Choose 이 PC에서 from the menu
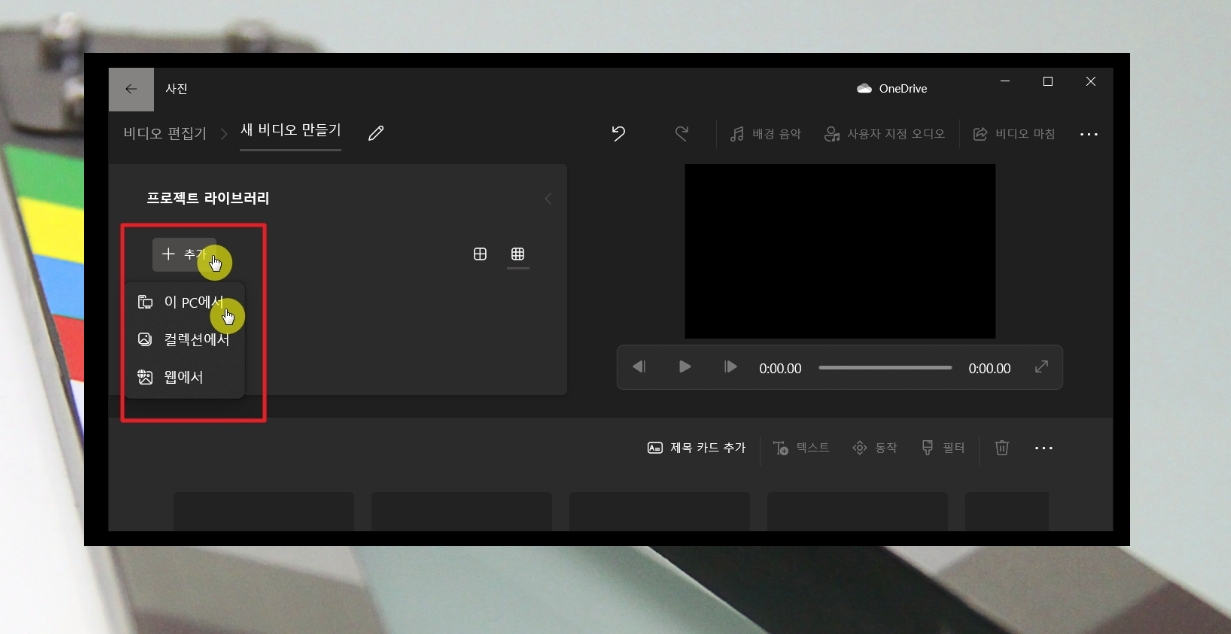Screen dimensions: 1231x634 tap(184, 302)
